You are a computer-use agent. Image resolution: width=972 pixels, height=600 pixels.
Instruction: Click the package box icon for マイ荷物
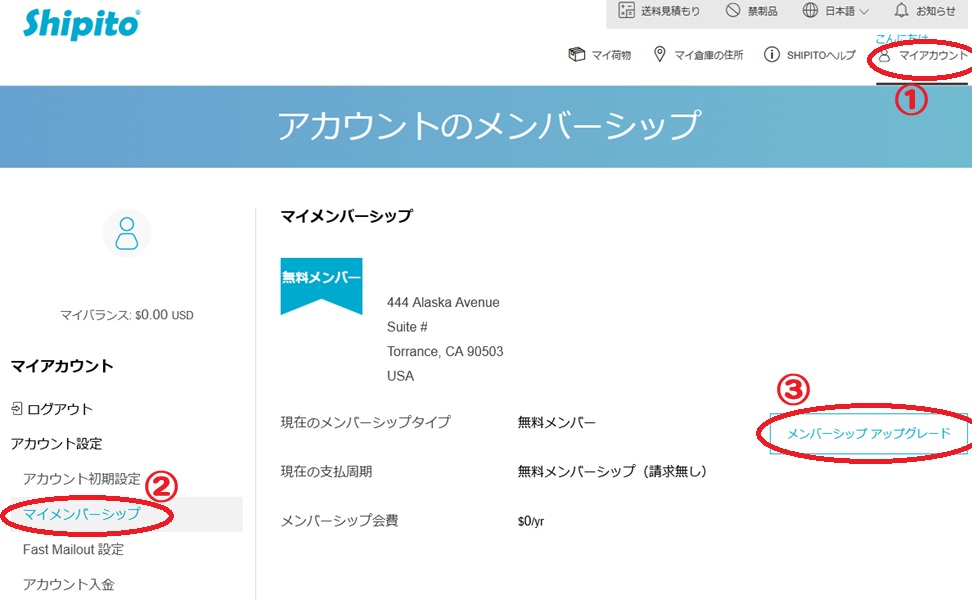(576, 55)
